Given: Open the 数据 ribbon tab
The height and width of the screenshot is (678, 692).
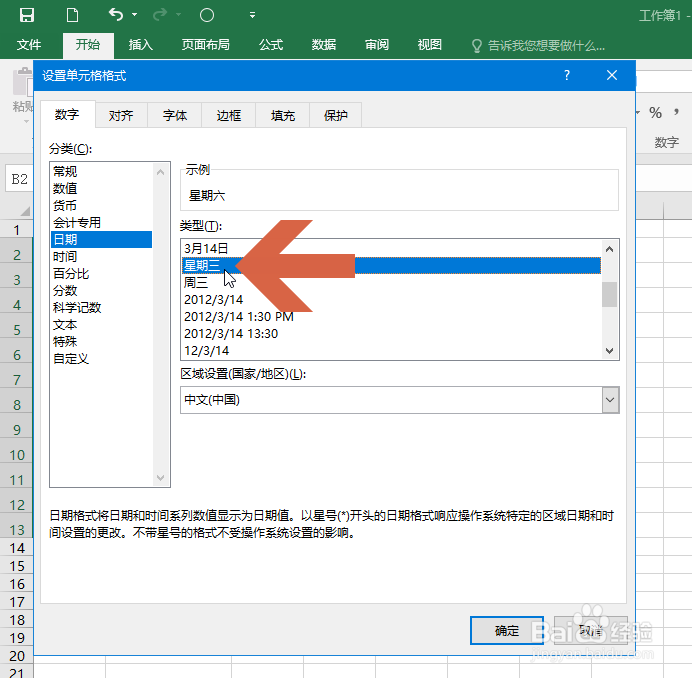Looking at the screenshot, I should 324,45.
